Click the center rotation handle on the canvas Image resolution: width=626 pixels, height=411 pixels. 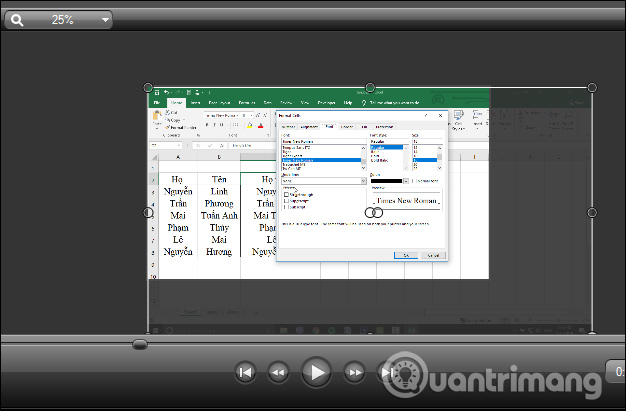click(x=374, y=212)
